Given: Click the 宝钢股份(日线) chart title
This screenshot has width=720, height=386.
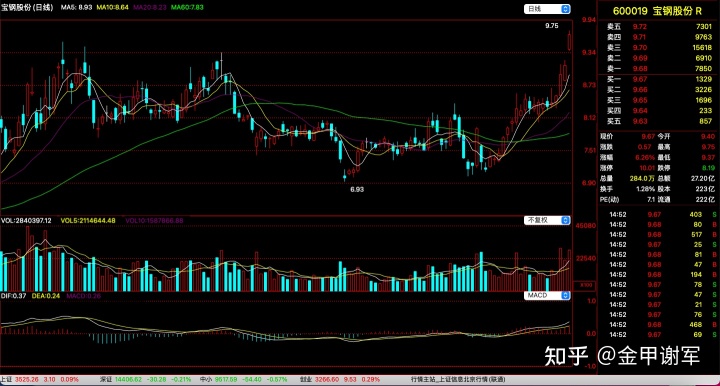Looking at the screenshot, I should [x=27, y=8].
